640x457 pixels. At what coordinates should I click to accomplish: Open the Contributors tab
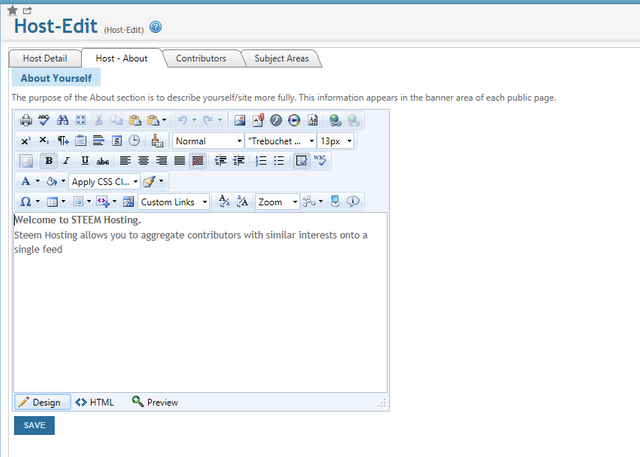[201, 59]
